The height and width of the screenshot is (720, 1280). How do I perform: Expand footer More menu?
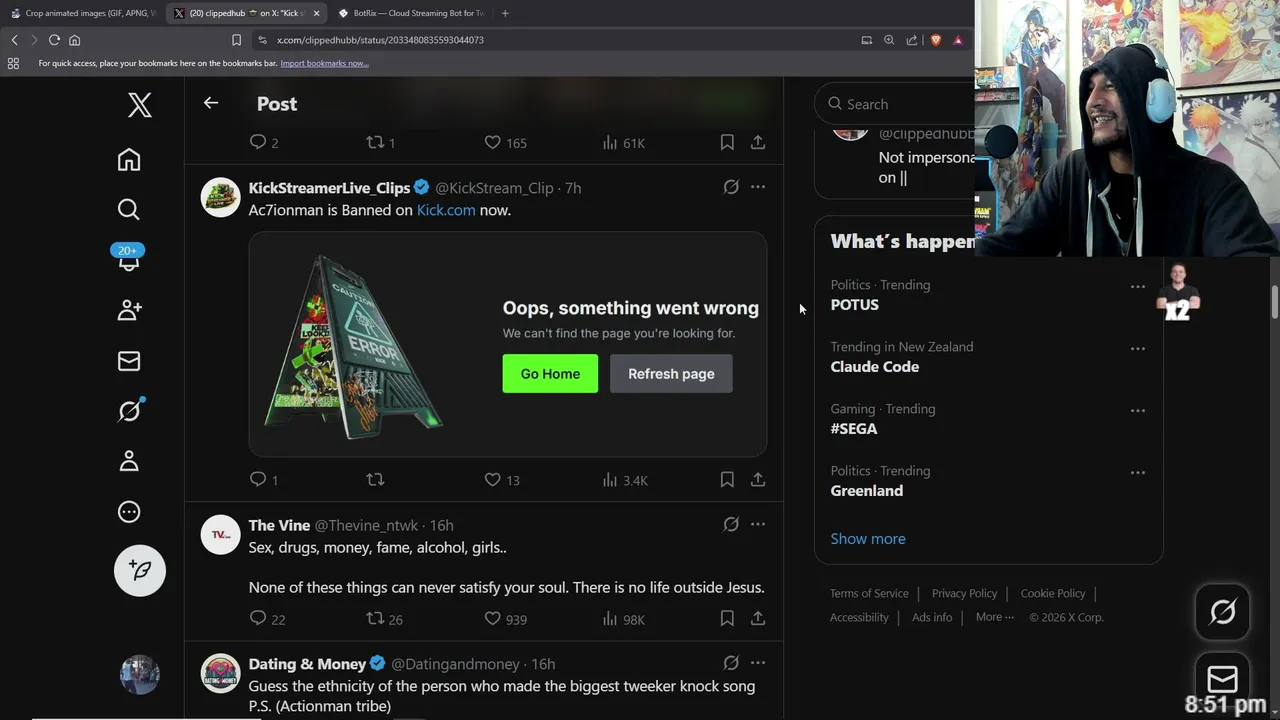pos(995,617)
